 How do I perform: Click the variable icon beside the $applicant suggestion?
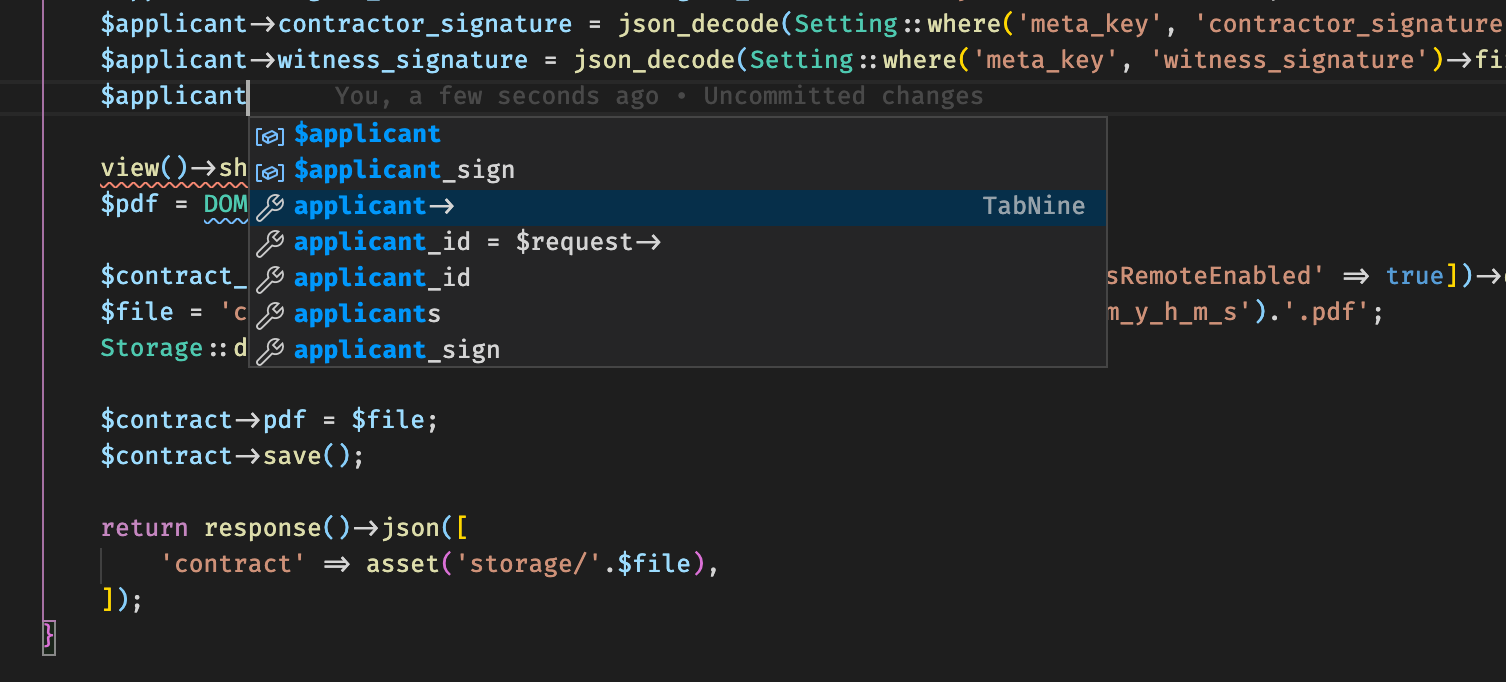(x=270, y=135)
